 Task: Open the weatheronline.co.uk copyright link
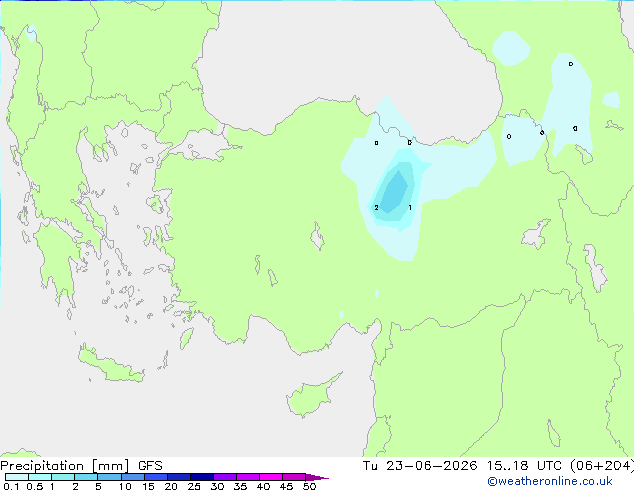549,481
